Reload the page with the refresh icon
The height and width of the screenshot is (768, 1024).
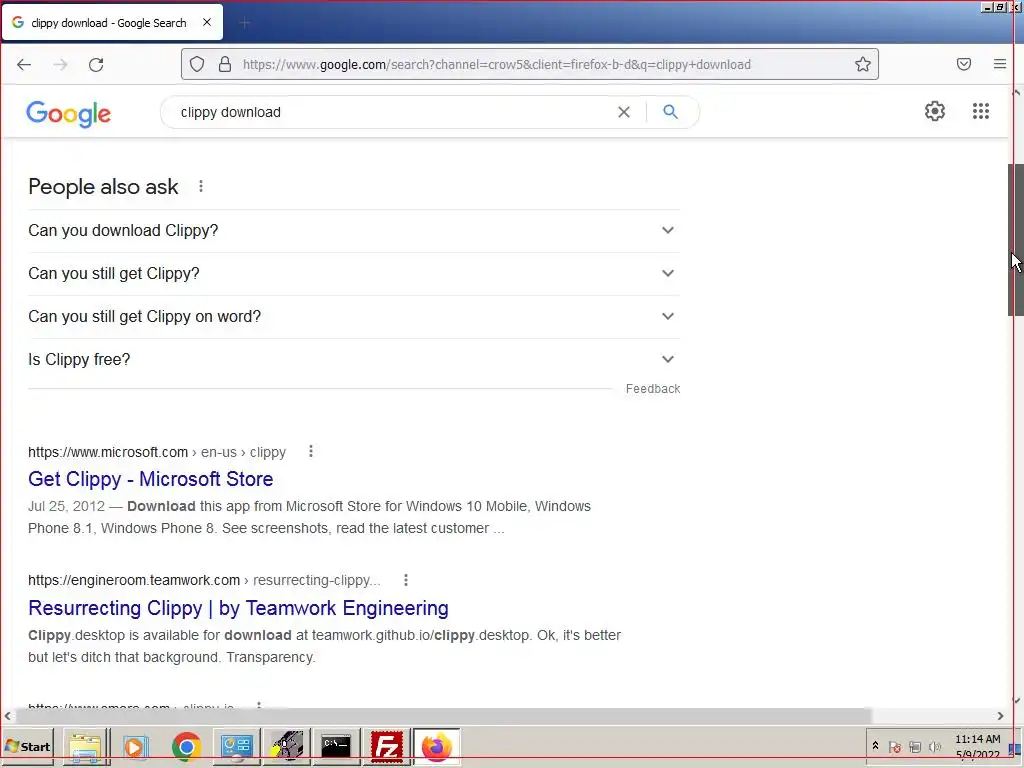click(96, 65)
